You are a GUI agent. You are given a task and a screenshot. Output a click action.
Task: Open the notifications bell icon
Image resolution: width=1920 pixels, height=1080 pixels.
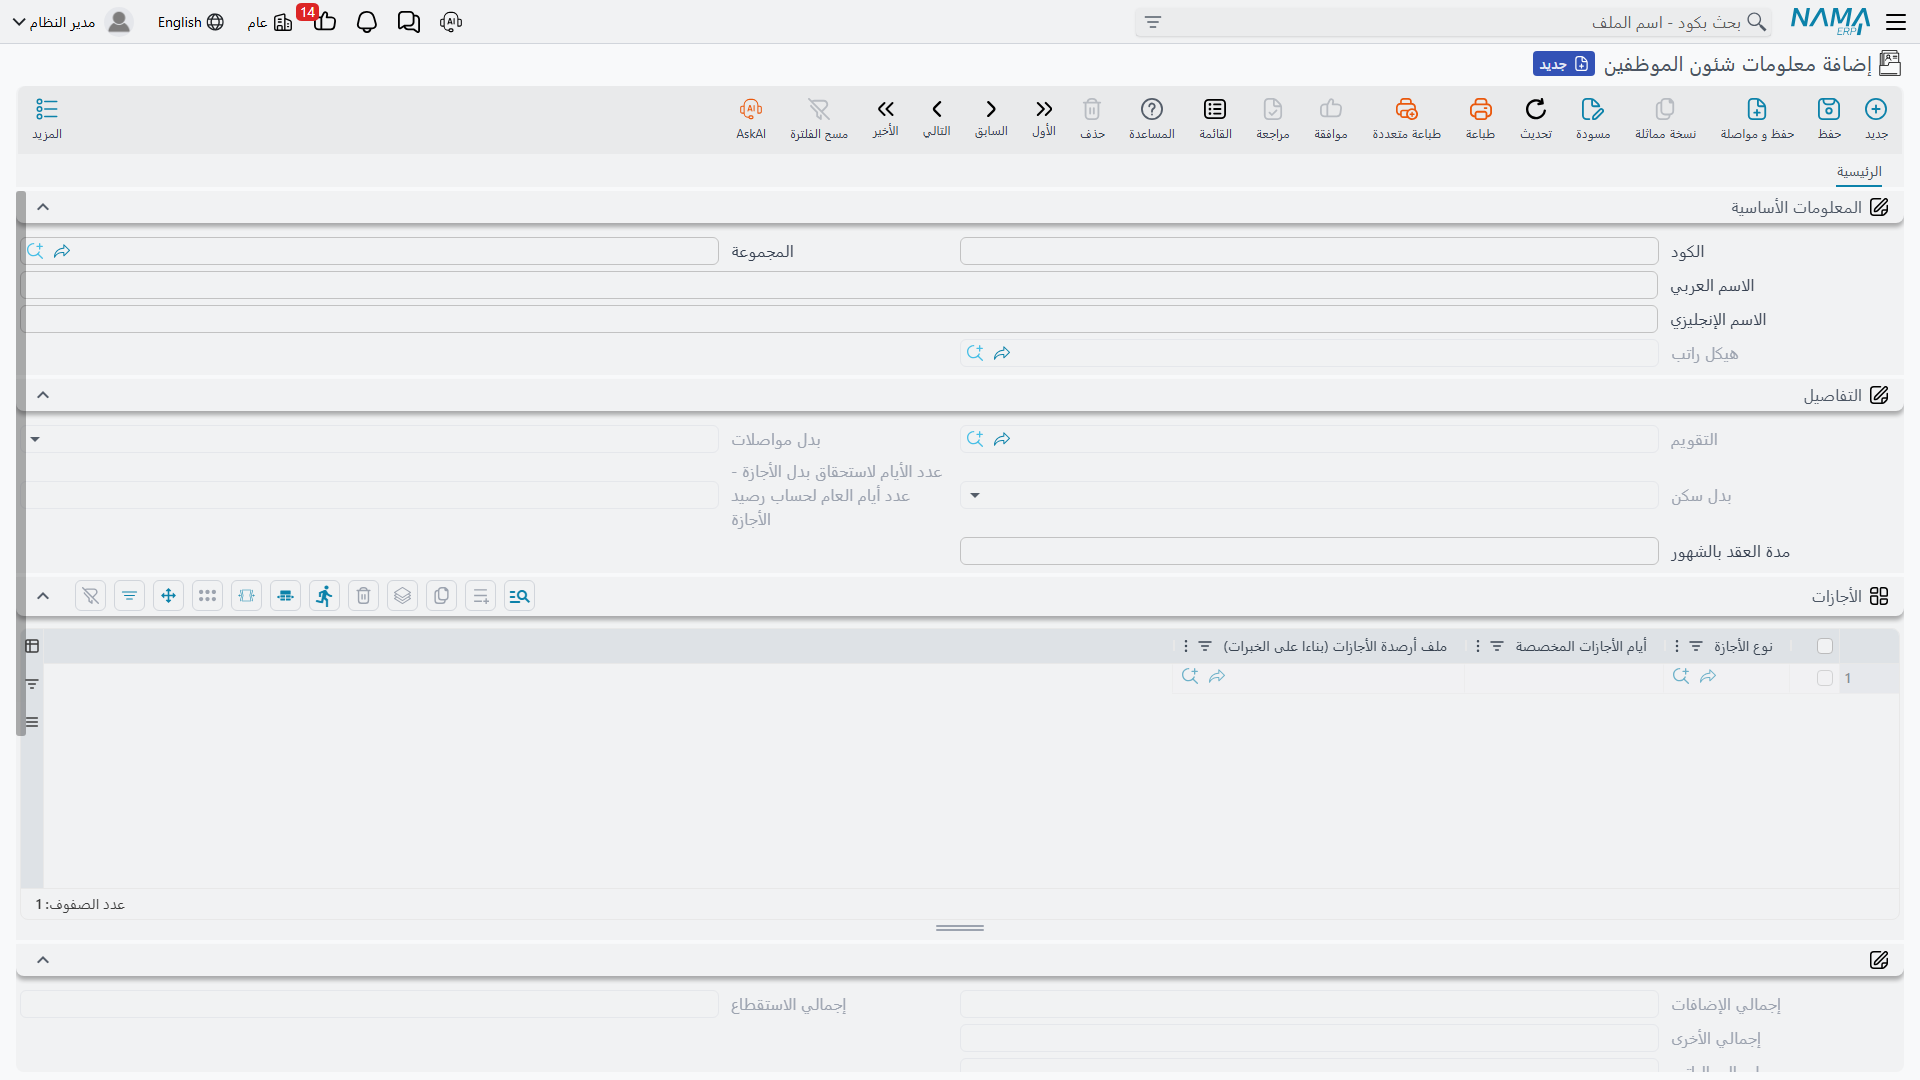(x=367, y=22)
